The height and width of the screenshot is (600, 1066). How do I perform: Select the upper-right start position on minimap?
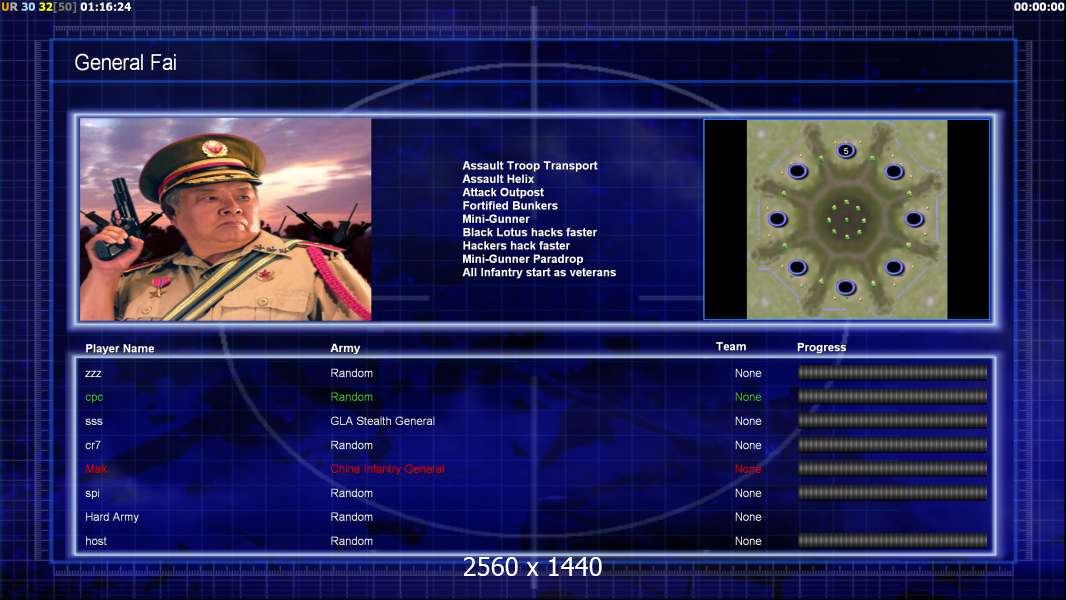coord(894,171)
